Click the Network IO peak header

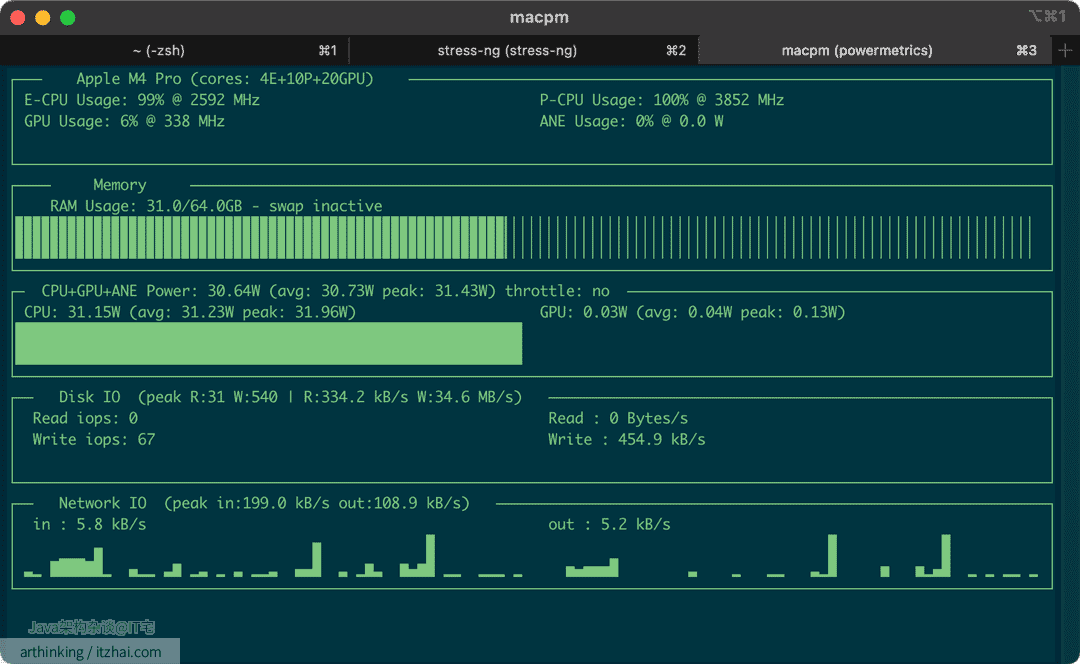(x=264, y=503)
